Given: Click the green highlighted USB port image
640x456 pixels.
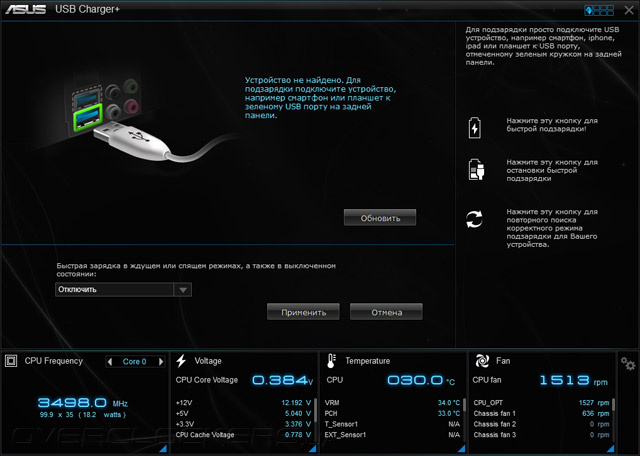Looking at the screenshot, I should coord(87,117).
